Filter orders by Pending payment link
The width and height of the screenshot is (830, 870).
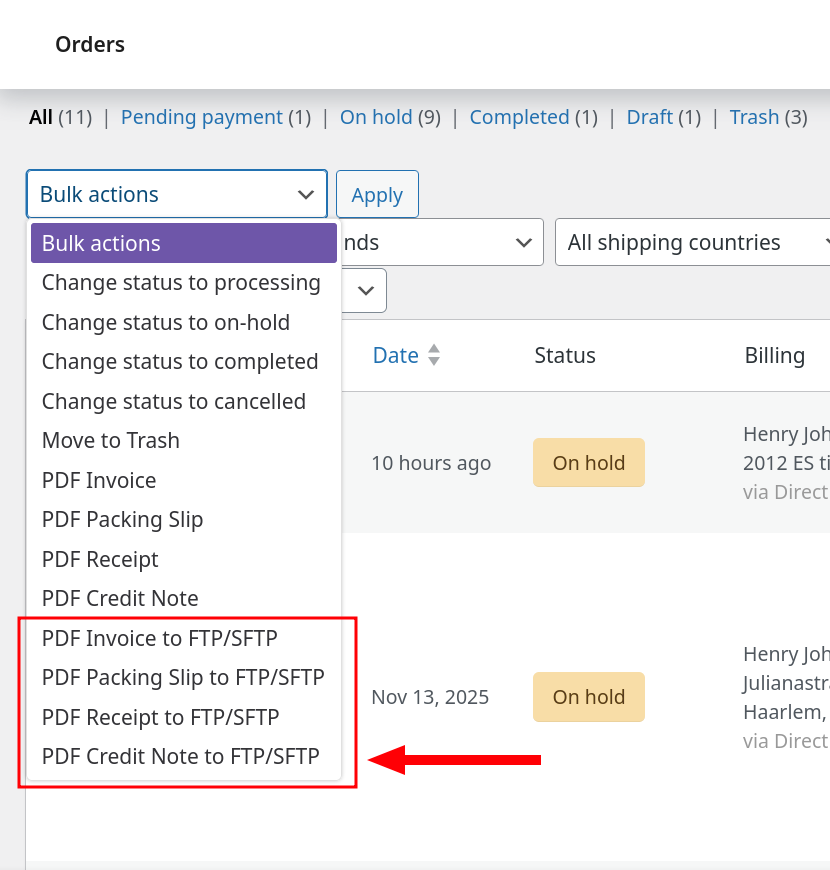pyautogui.click(x=201, y=117)
